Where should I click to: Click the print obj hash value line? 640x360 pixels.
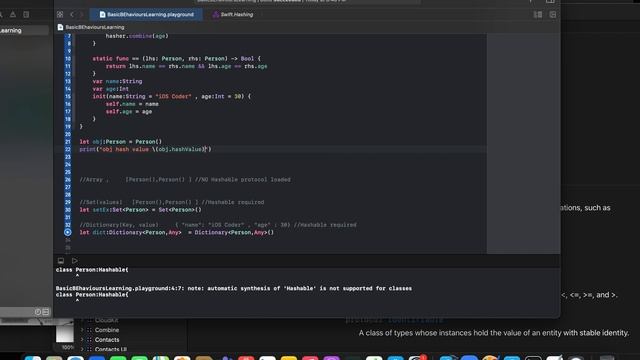pos(145,149)
